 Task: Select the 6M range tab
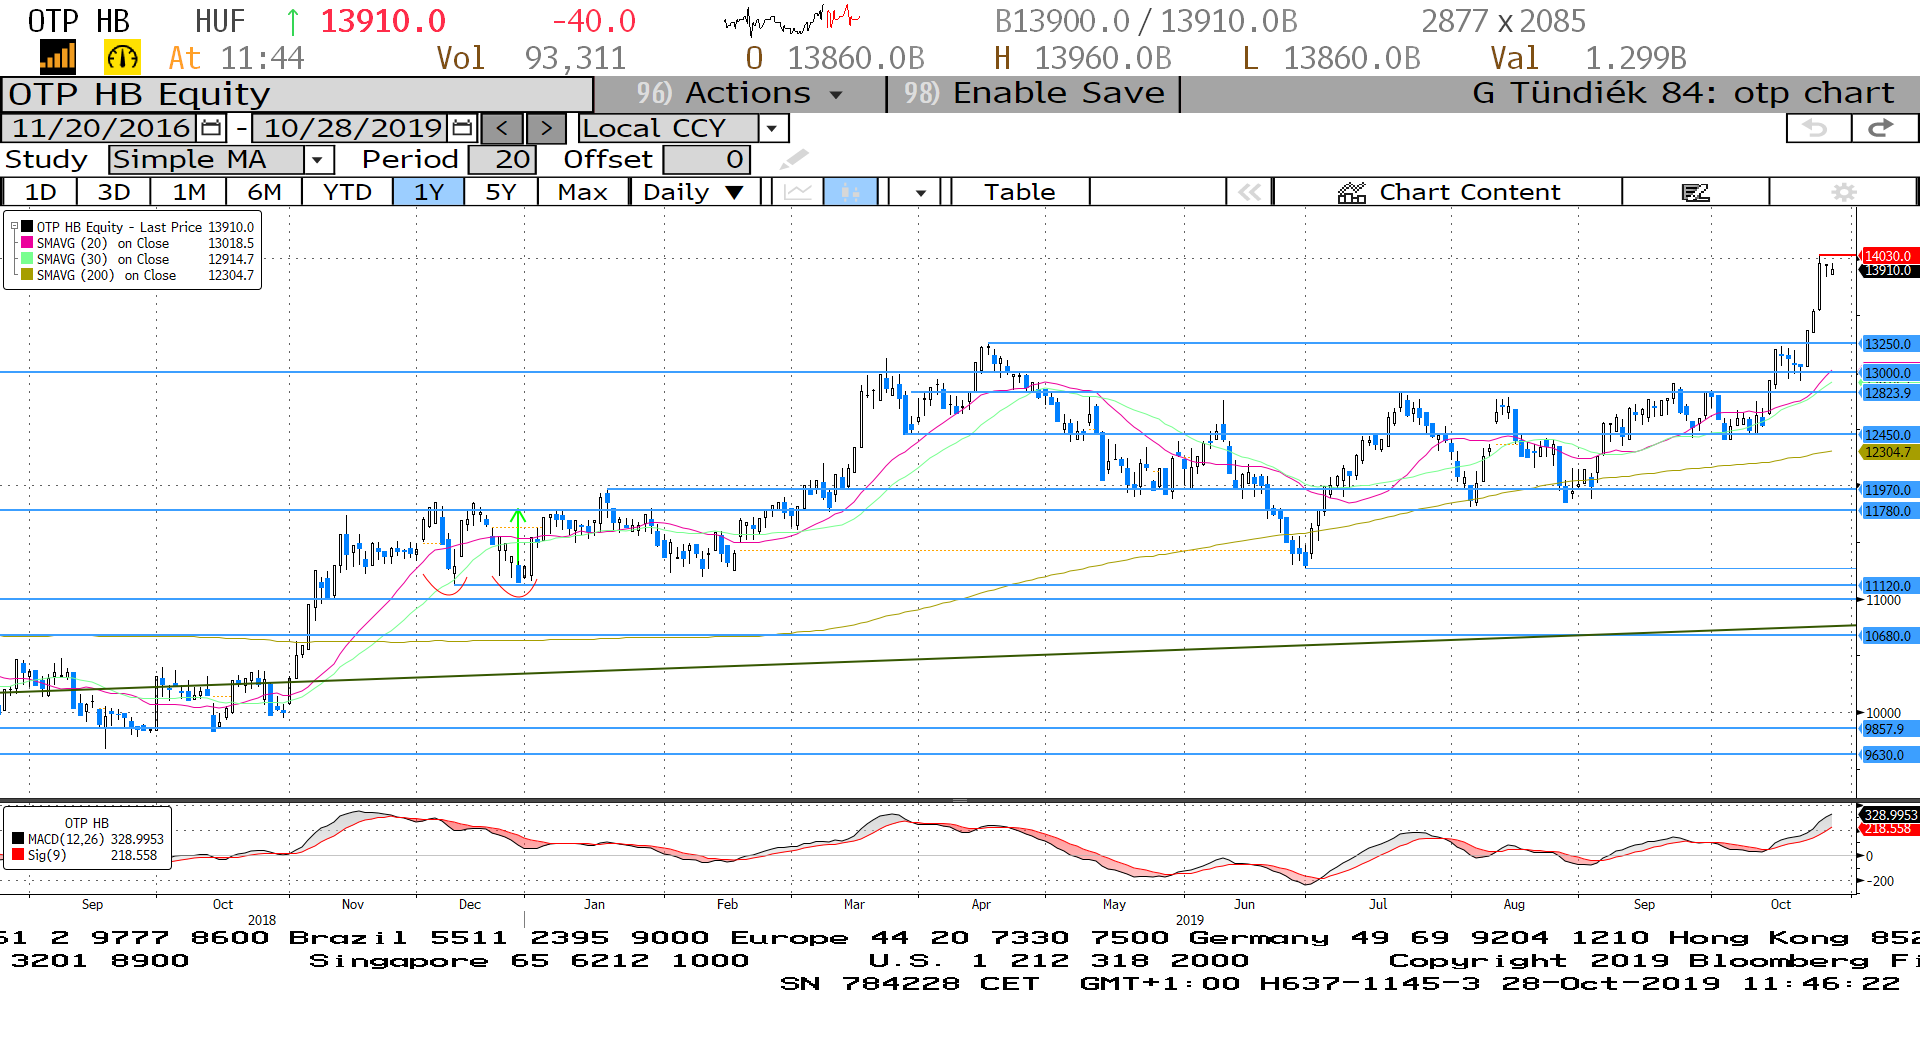point(264,192)
